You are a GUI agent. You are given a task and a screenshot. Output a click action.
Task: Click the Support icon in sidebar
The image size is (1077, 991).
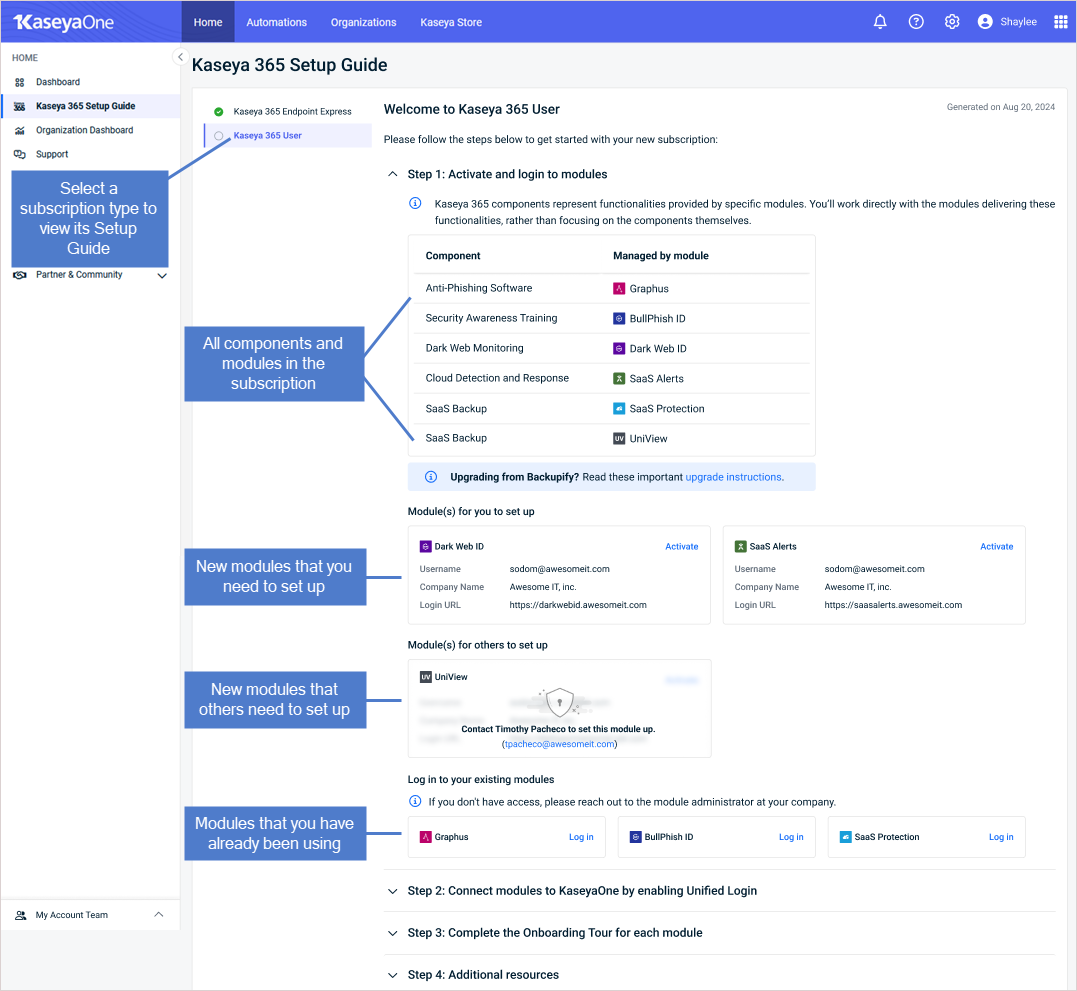(19, 154)
